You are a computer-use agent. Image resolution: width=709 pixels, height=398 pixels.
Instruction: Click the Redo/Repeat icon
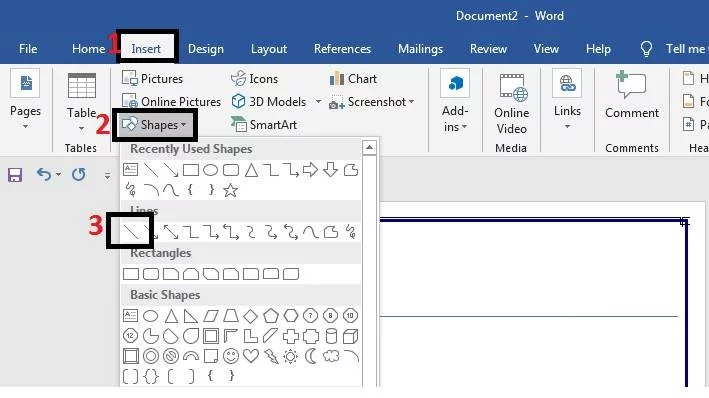[79, 174]
